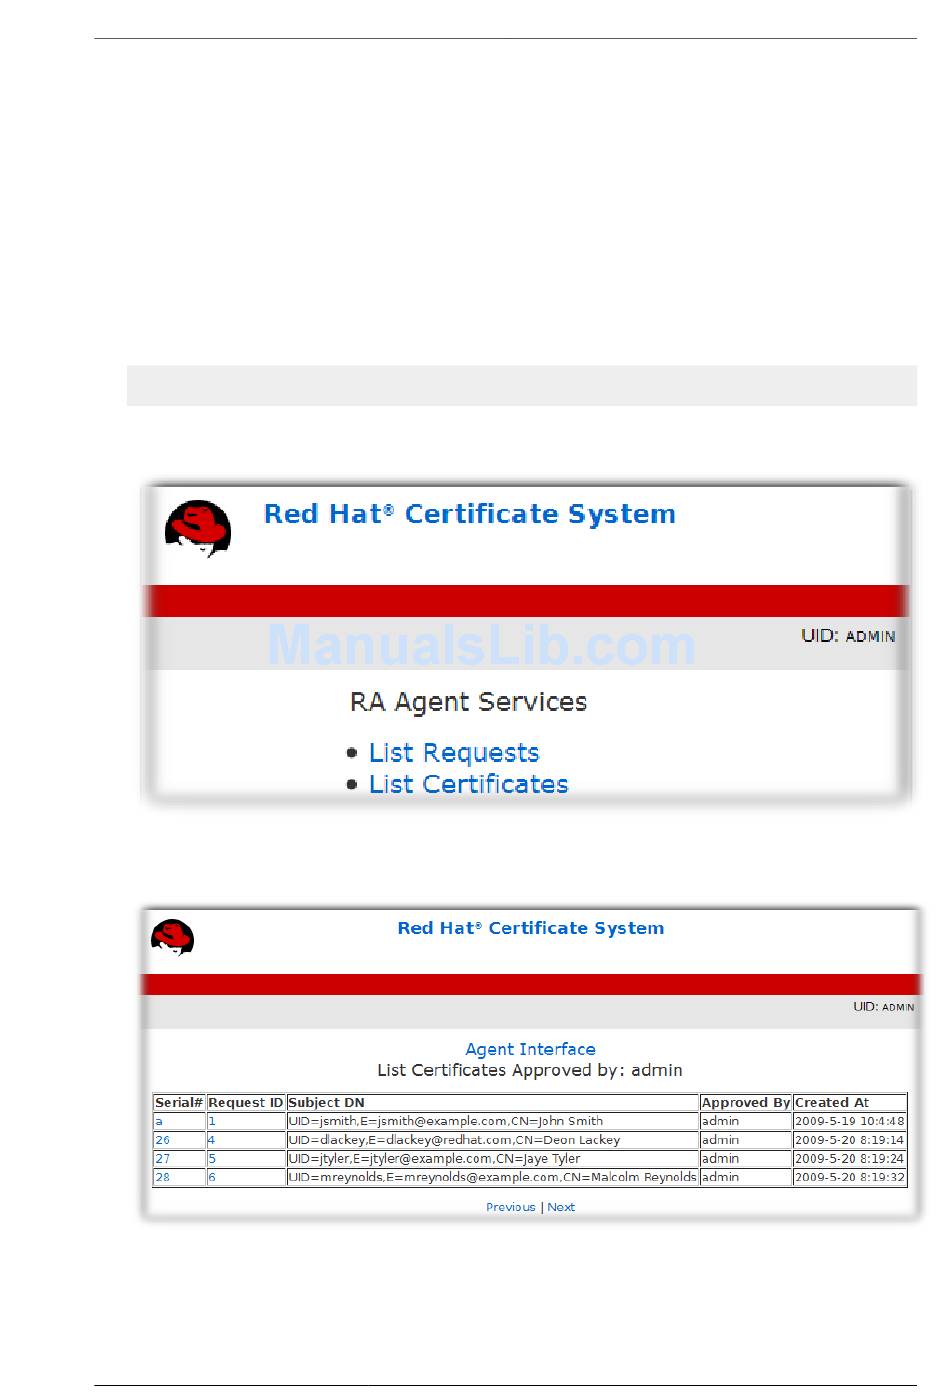Screen dimensions: 950x1398
Task: Click the Agent Interface link
Action: click(x=530, y=1049)
